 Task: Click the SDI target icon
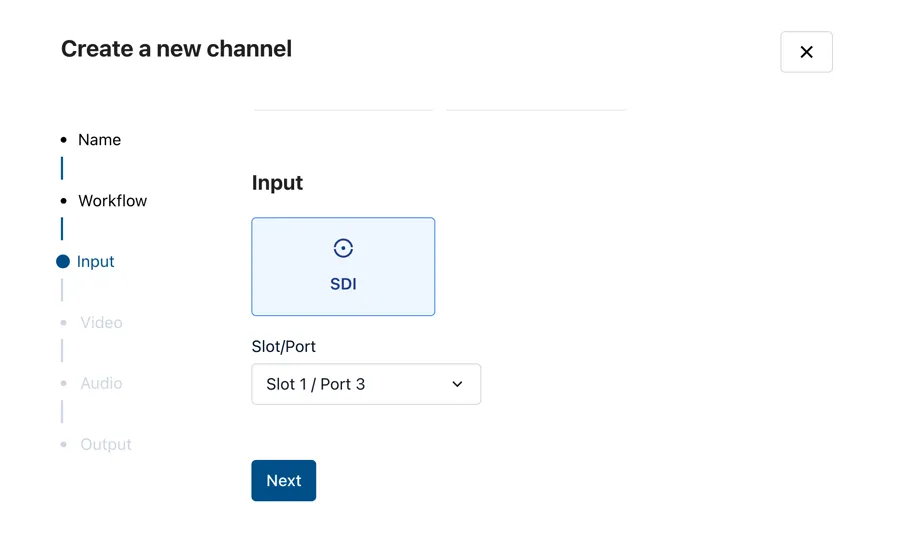pyautogui.click(x=343, y=248)
